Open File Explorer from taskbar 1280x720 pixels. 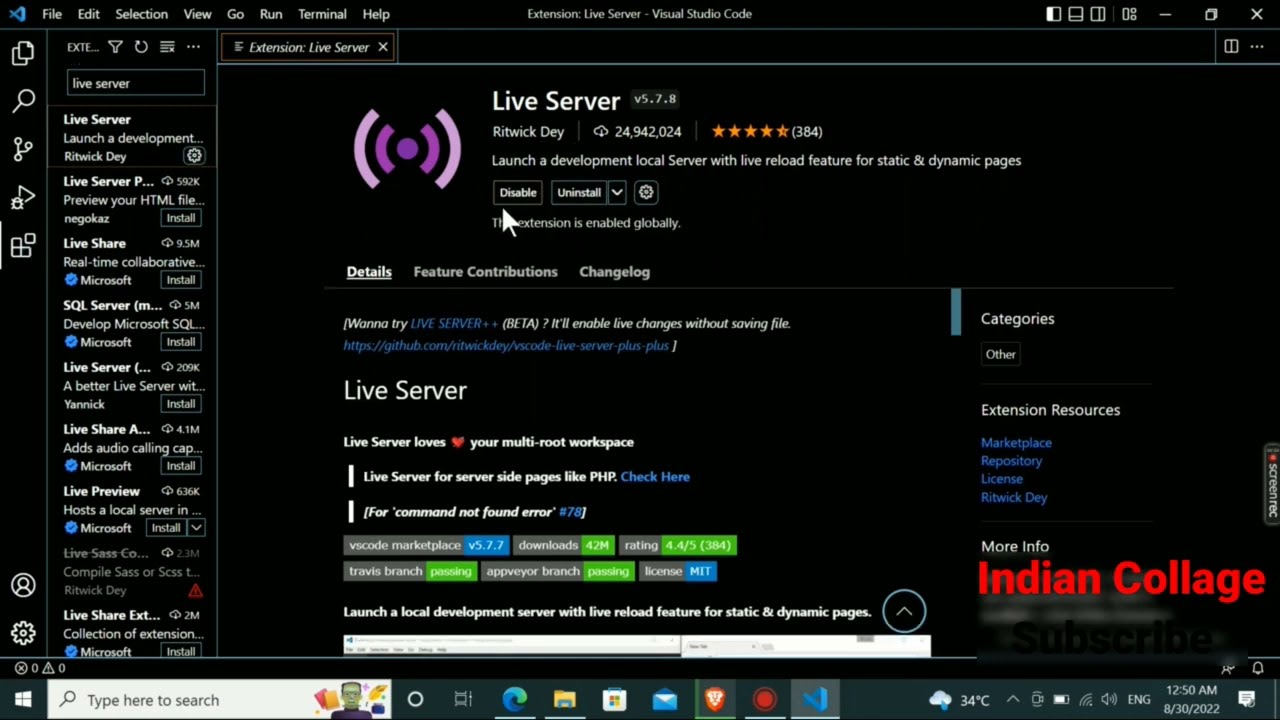click(564, 699)
